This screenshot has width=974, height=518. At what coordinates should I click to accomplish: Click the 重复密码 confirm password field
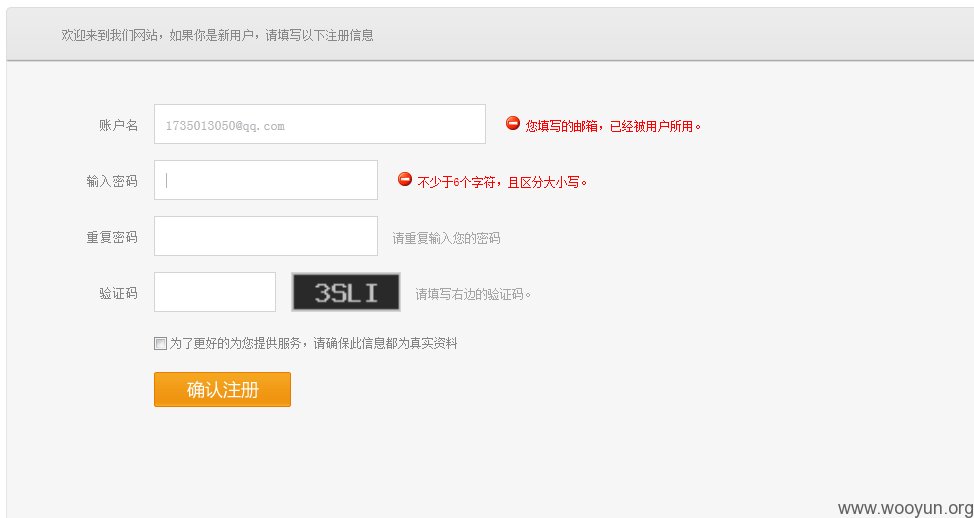(265, 236)
